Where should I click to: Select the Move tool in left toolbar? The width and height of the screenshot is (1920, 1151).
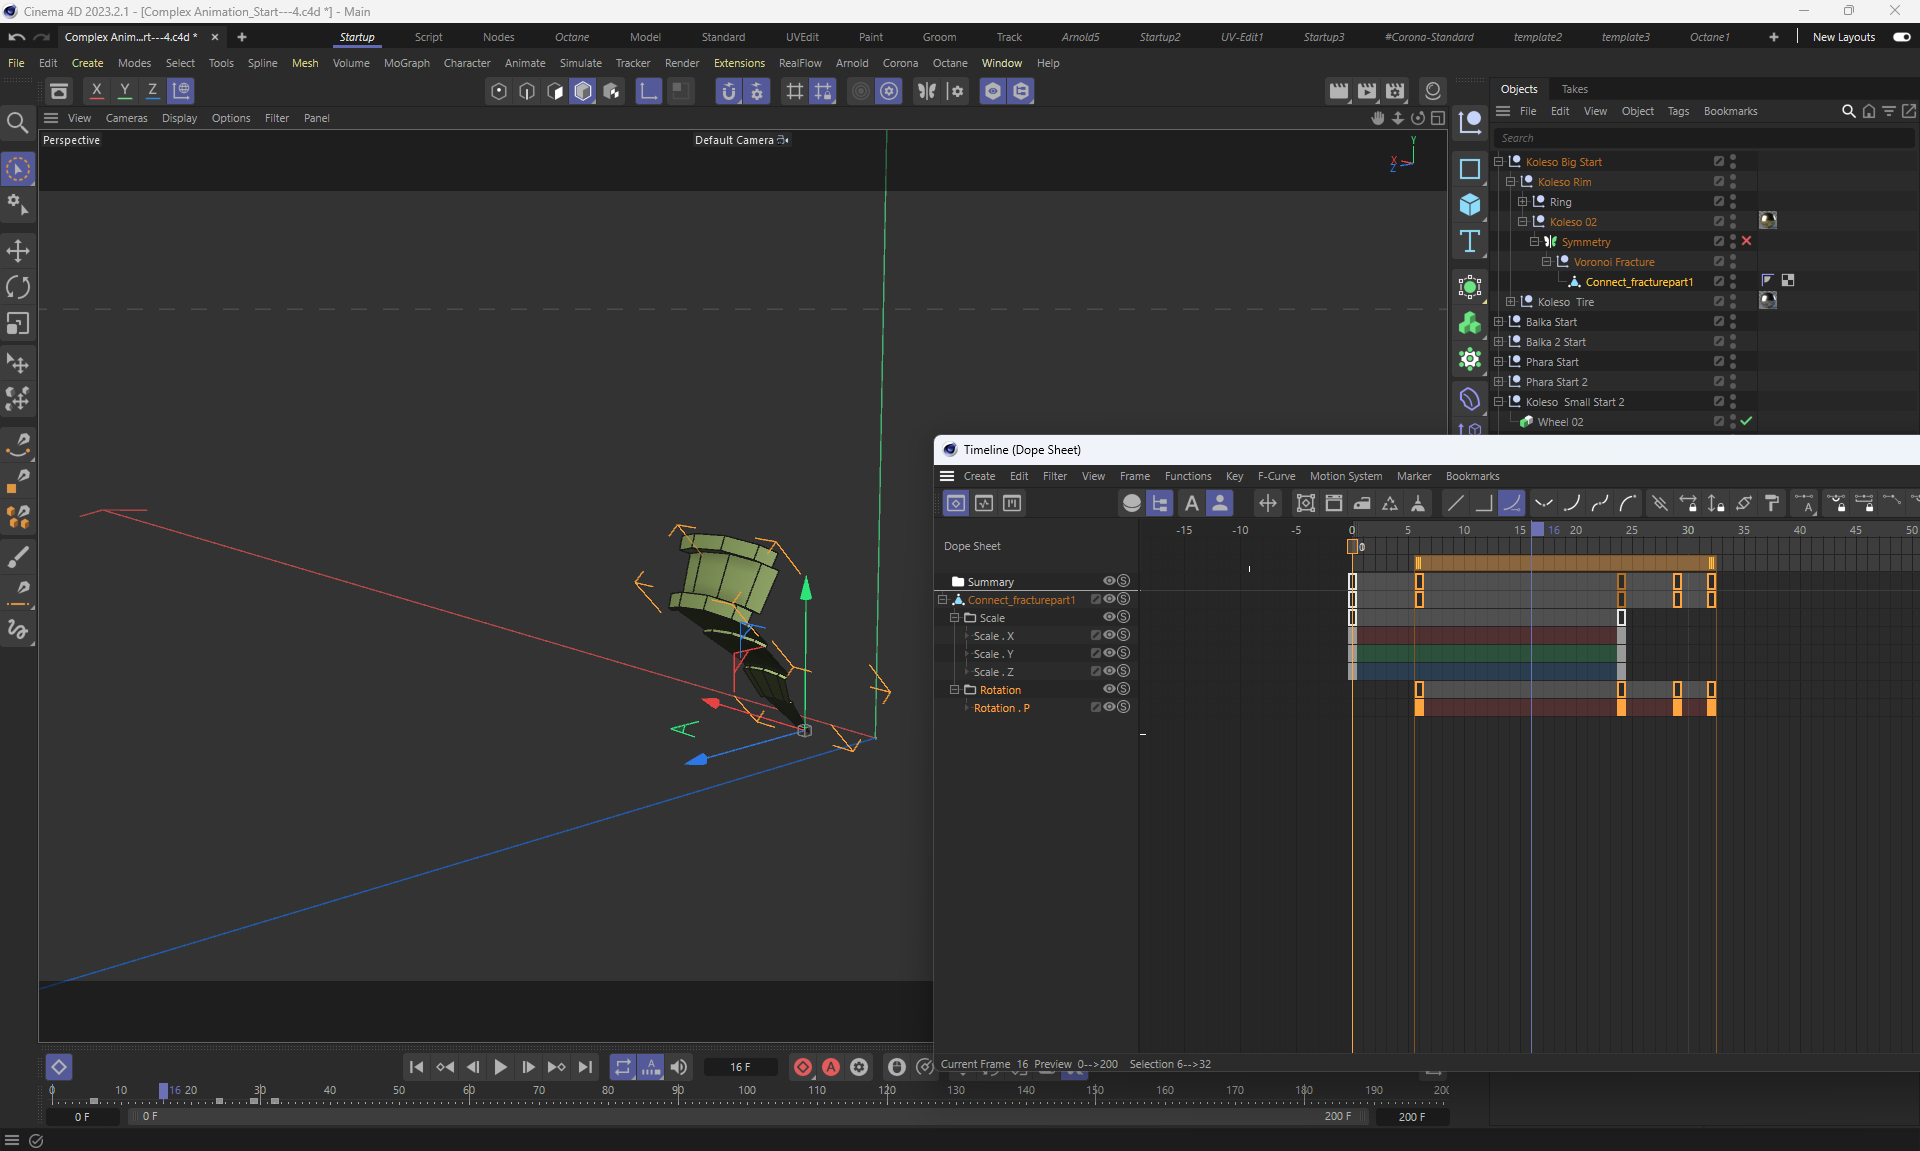pos(18,251)
